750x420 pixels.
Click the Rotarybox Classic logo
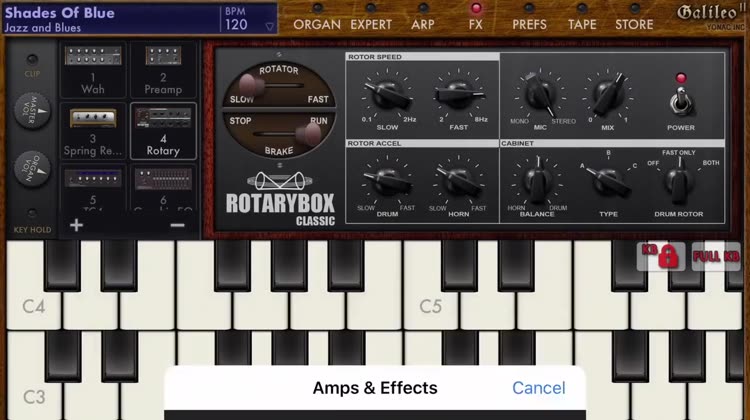pyautogui.click(x=280, y=199)
